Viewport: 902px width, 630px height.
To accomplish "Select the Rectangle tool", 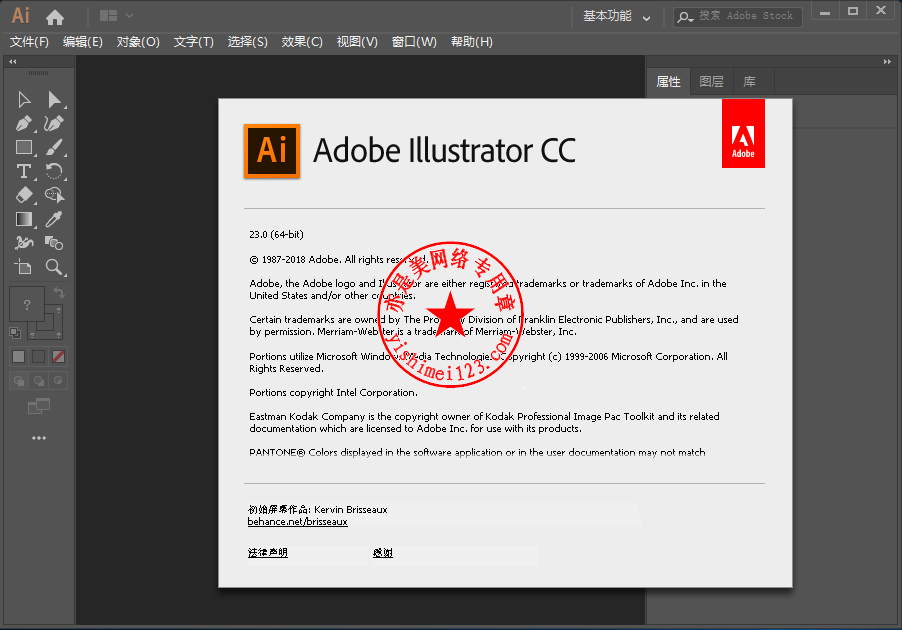I will click(24, 147).
